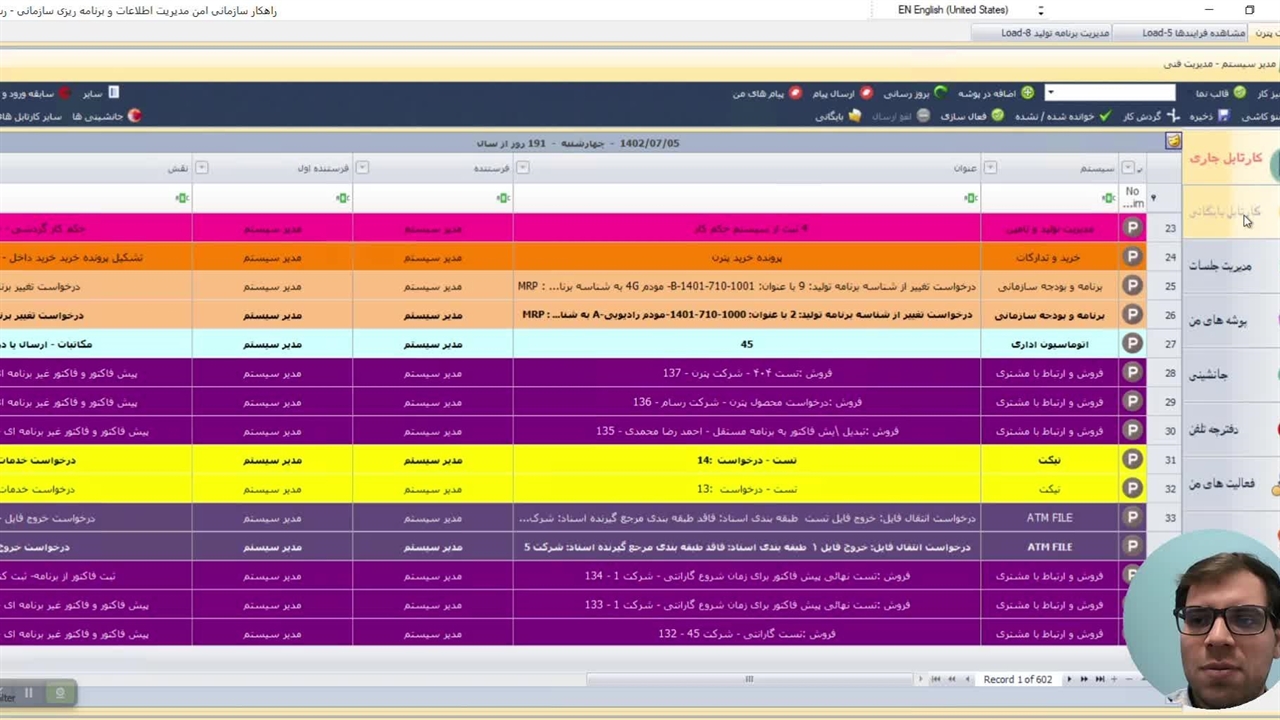Click the 'گردش کار' workflow icon
This screenshot has height=720, width=1280.
click(x=1173, y=116)
